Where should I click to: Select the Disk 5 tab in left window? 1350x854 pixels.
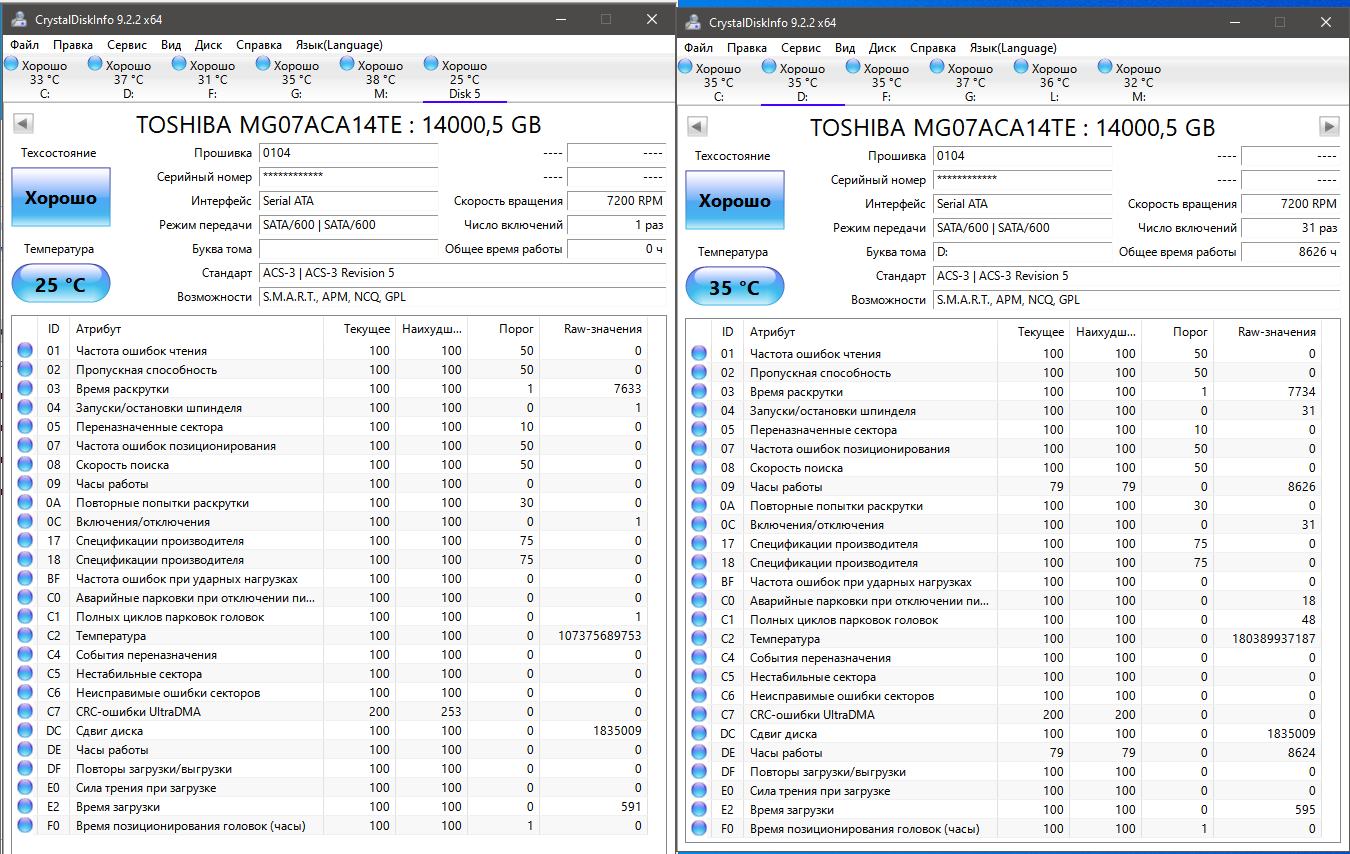coord(465,79)
